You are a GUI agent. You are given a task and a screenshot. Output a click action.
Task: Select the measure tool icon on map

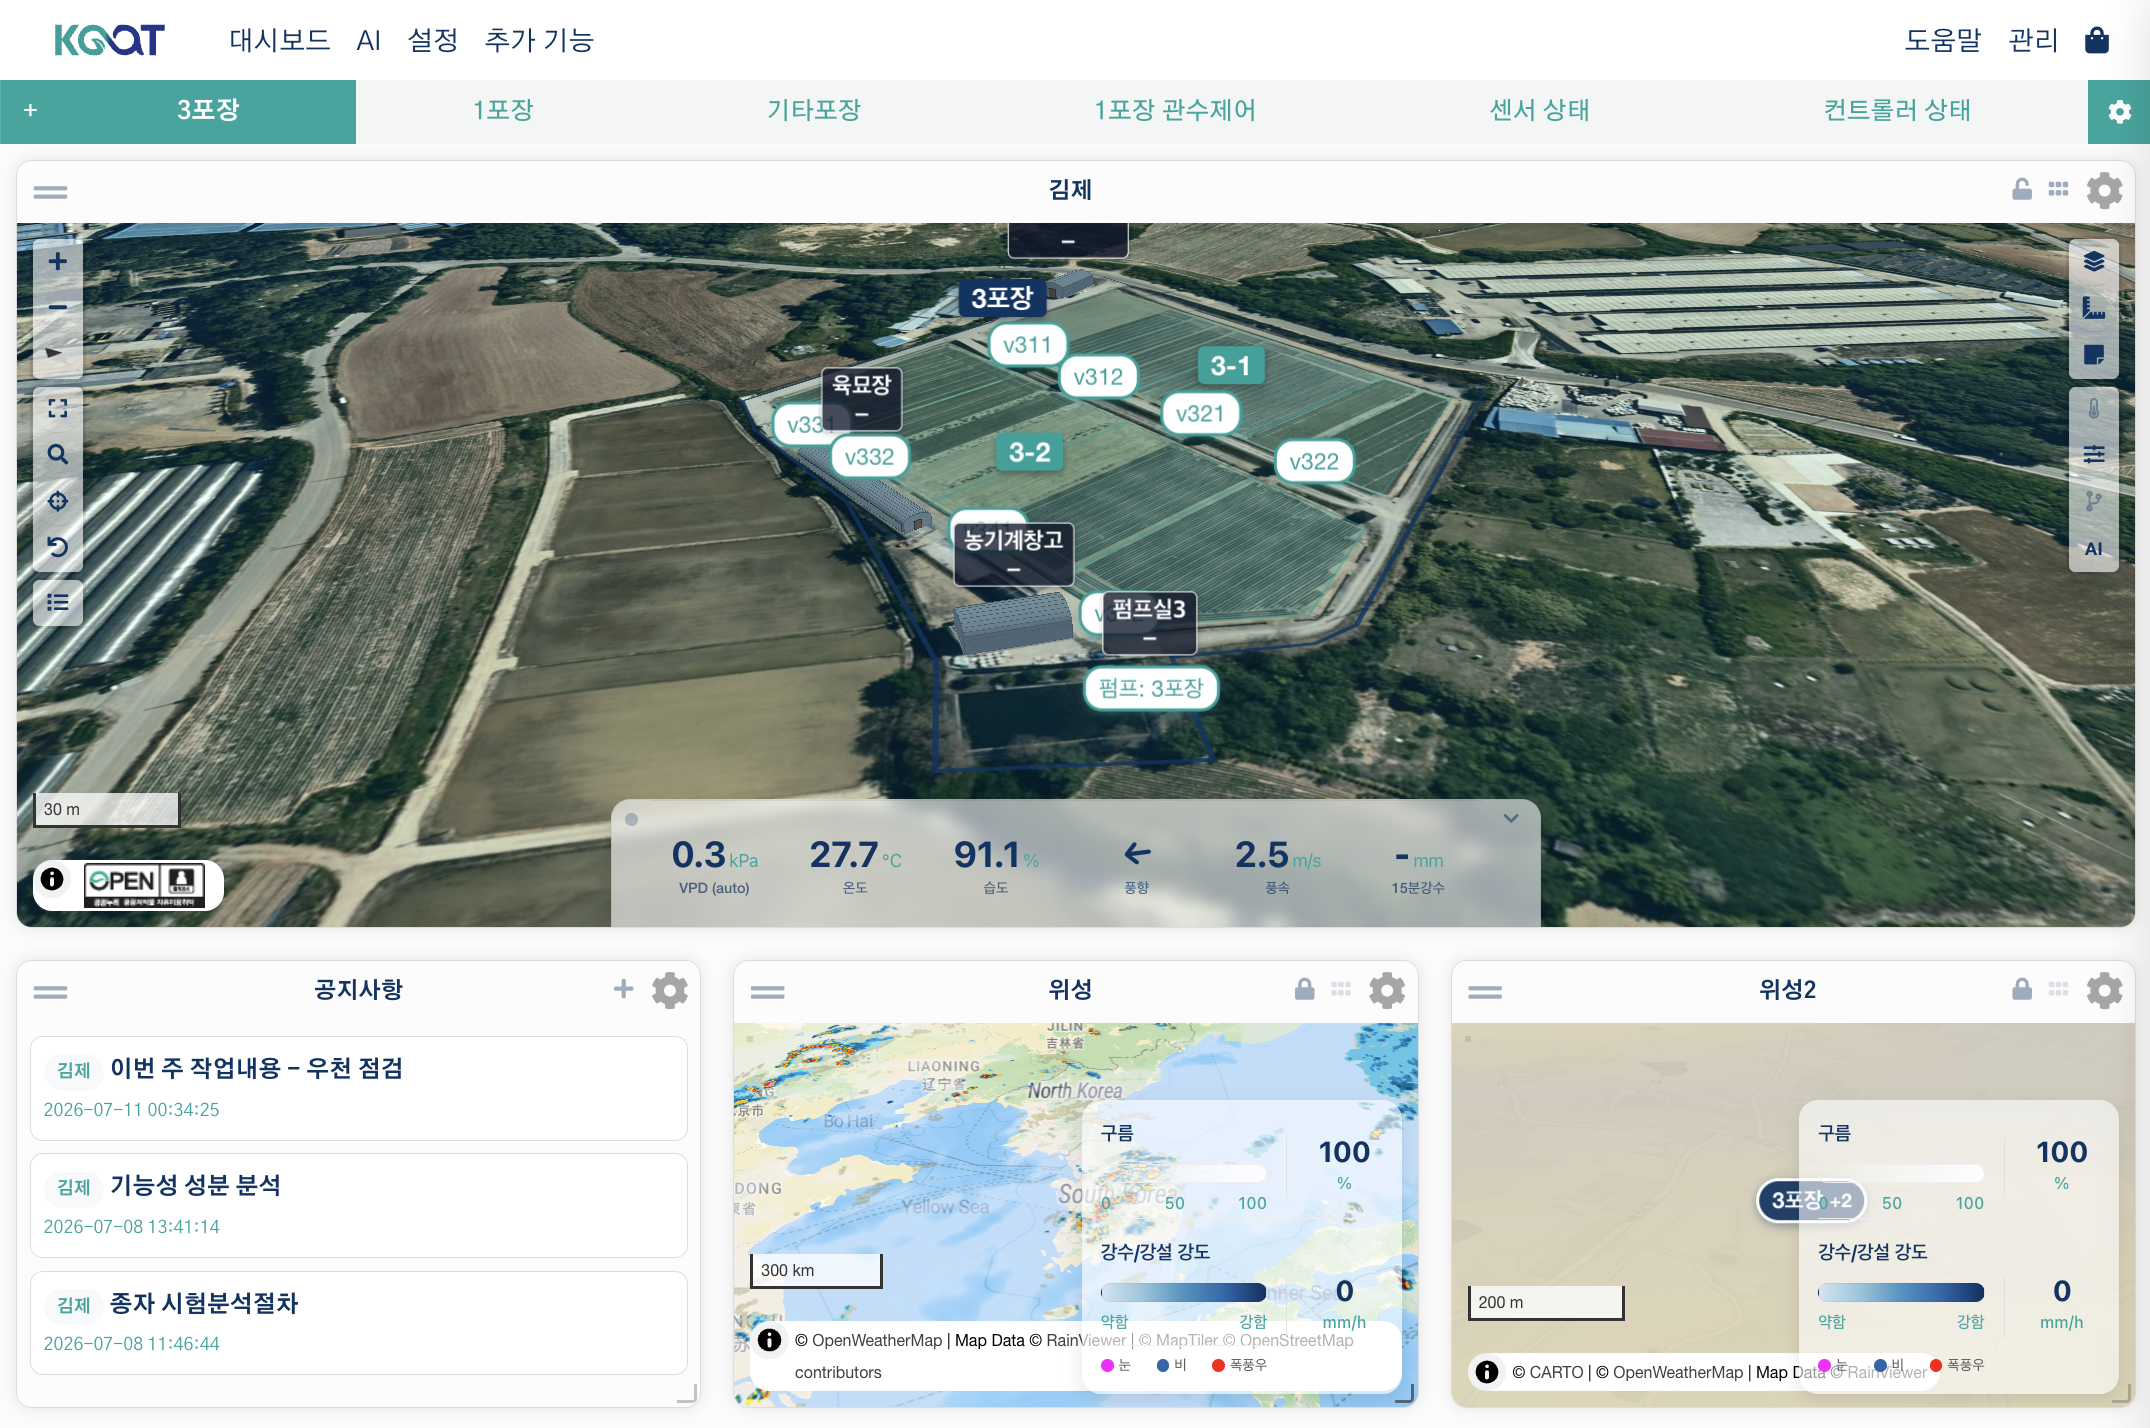2094,308
